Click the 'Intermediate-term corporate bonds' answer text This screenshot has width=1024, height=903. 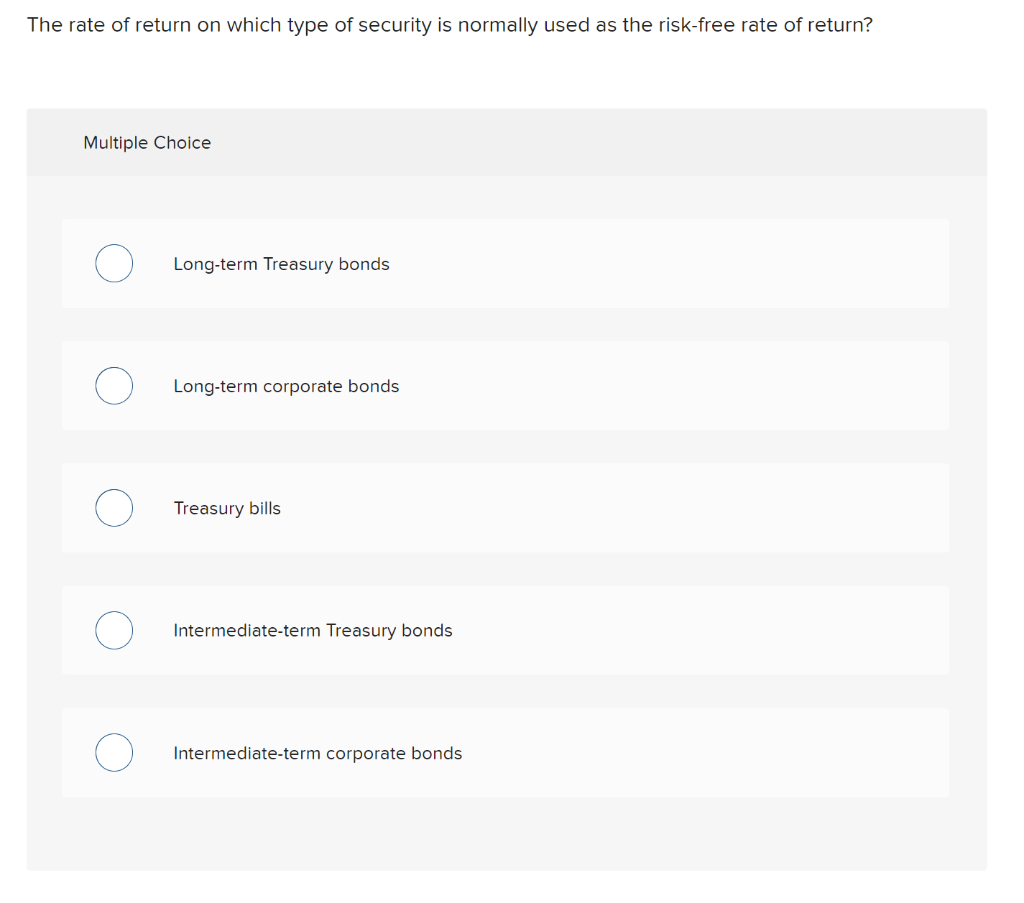[317, 753]
